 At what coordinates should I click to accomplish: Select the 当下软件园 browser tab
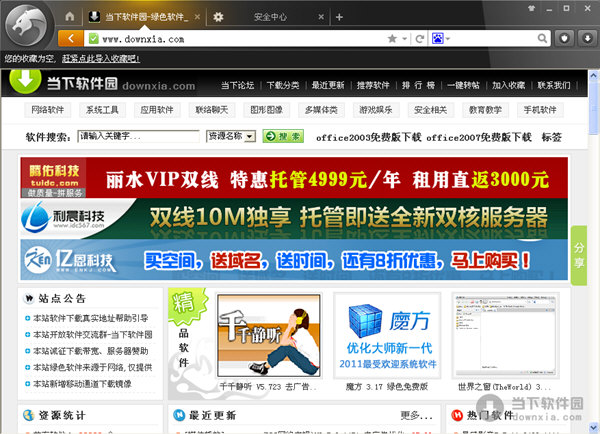click(x=145, y=17)
